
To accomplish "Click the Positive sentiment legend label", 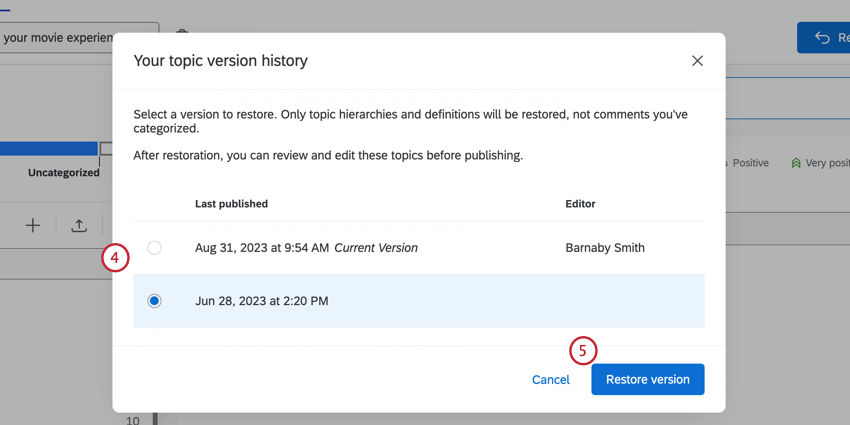I will pos(750,163).
